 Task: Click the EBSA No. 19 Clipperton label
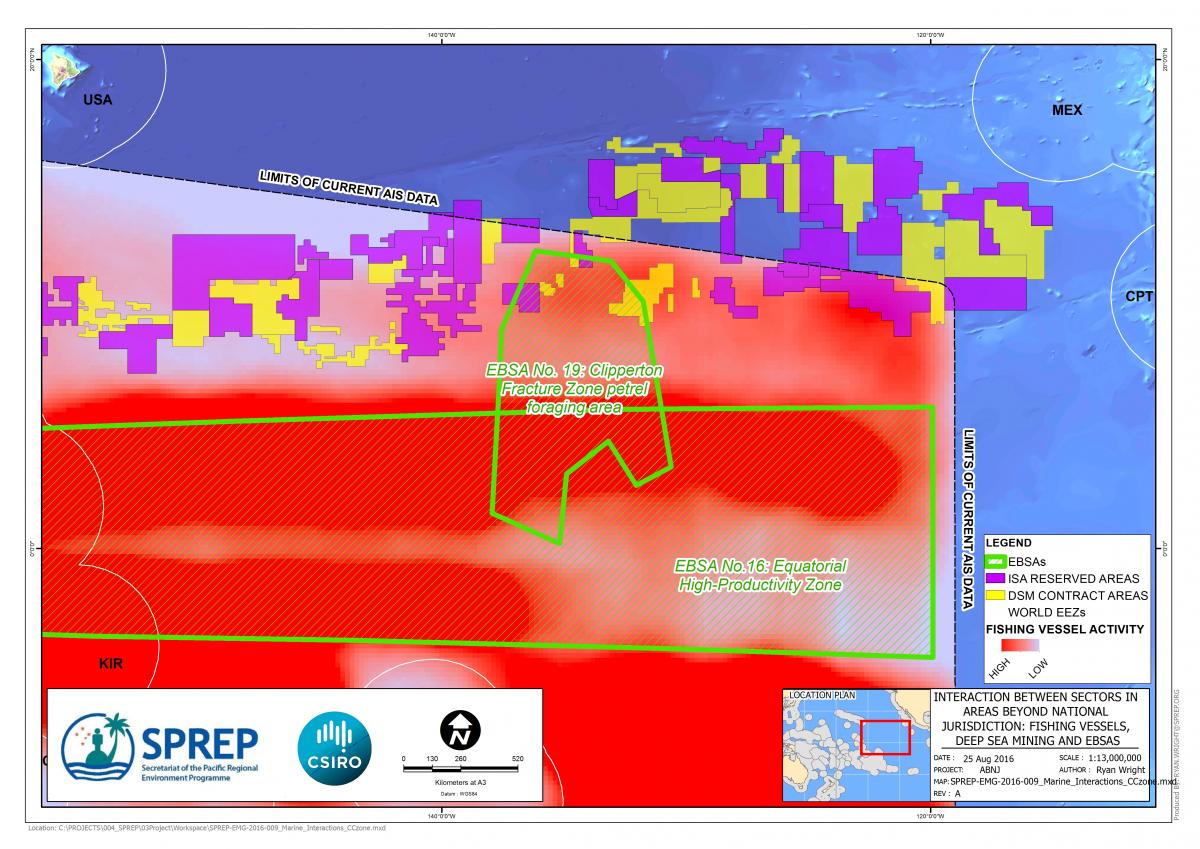574,388
